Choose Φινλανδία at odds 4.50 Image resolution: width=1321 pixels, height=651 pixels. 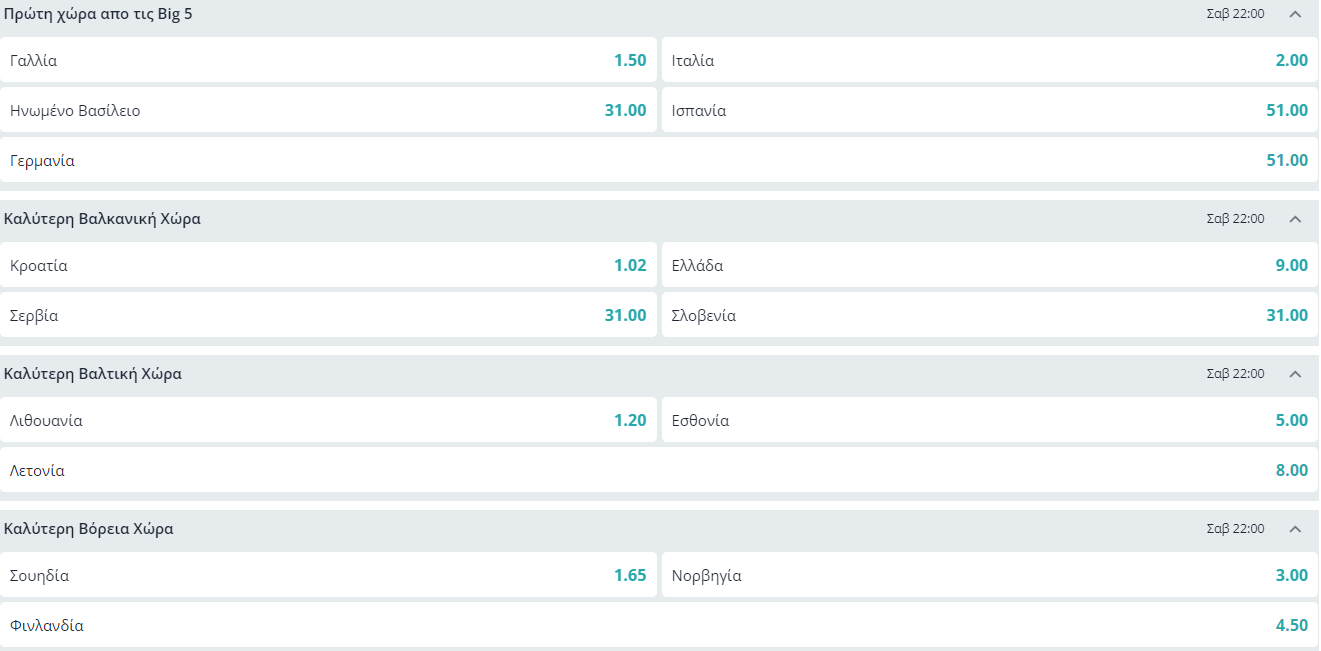point(659,626)
